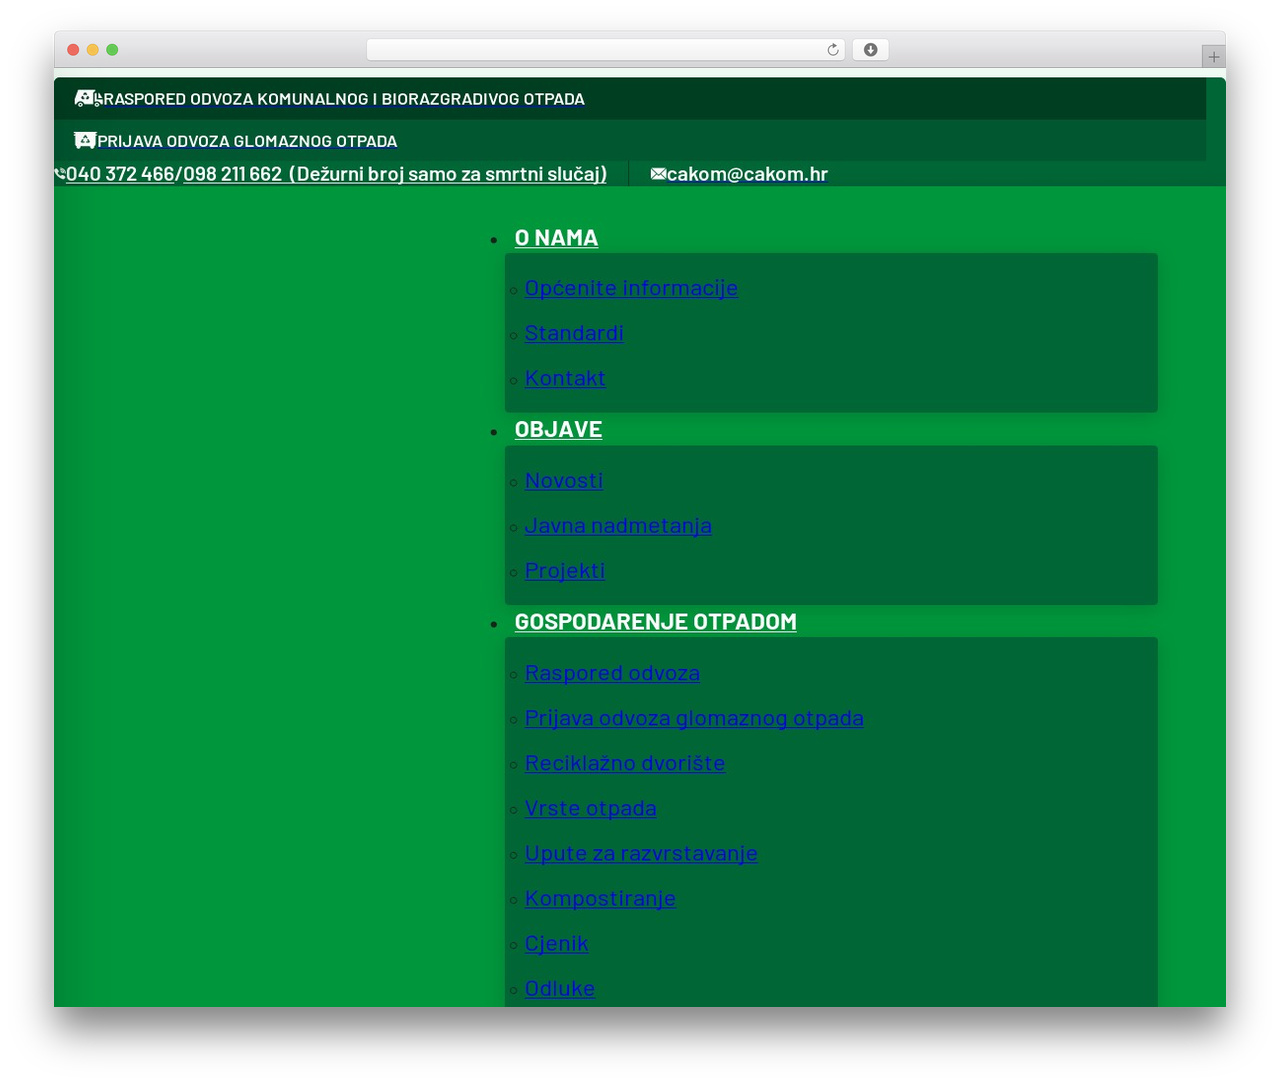Select Raspored odvoza submenu link
This screenshot has width=1280, height=1084.
[x=612, y=673]
